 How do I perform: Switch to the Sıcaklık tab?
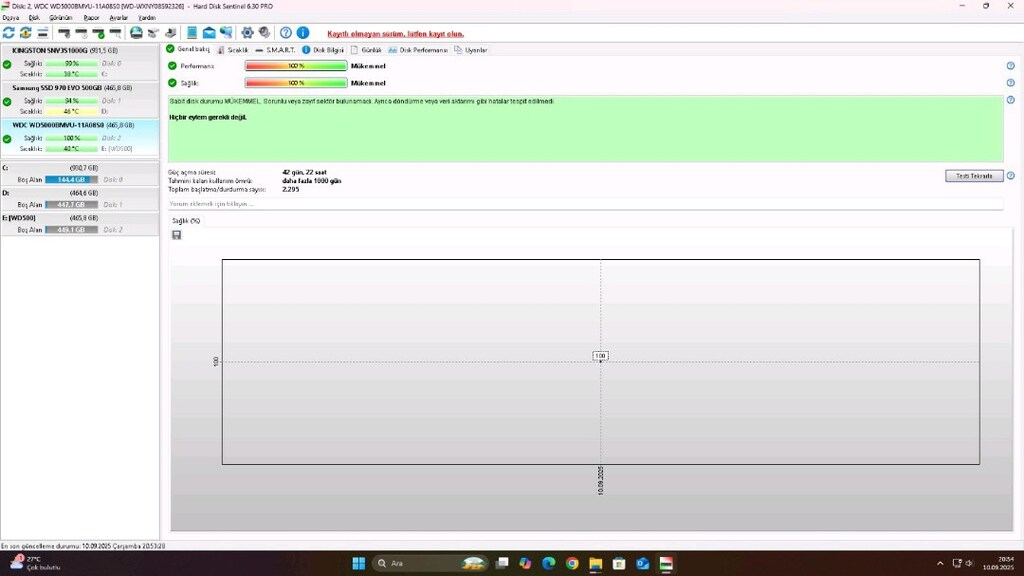click(232, 50)
